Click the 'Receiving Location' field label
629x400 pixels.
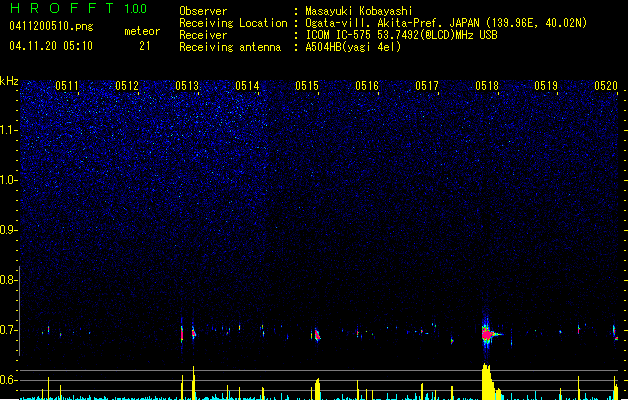(x=233, y=23)
